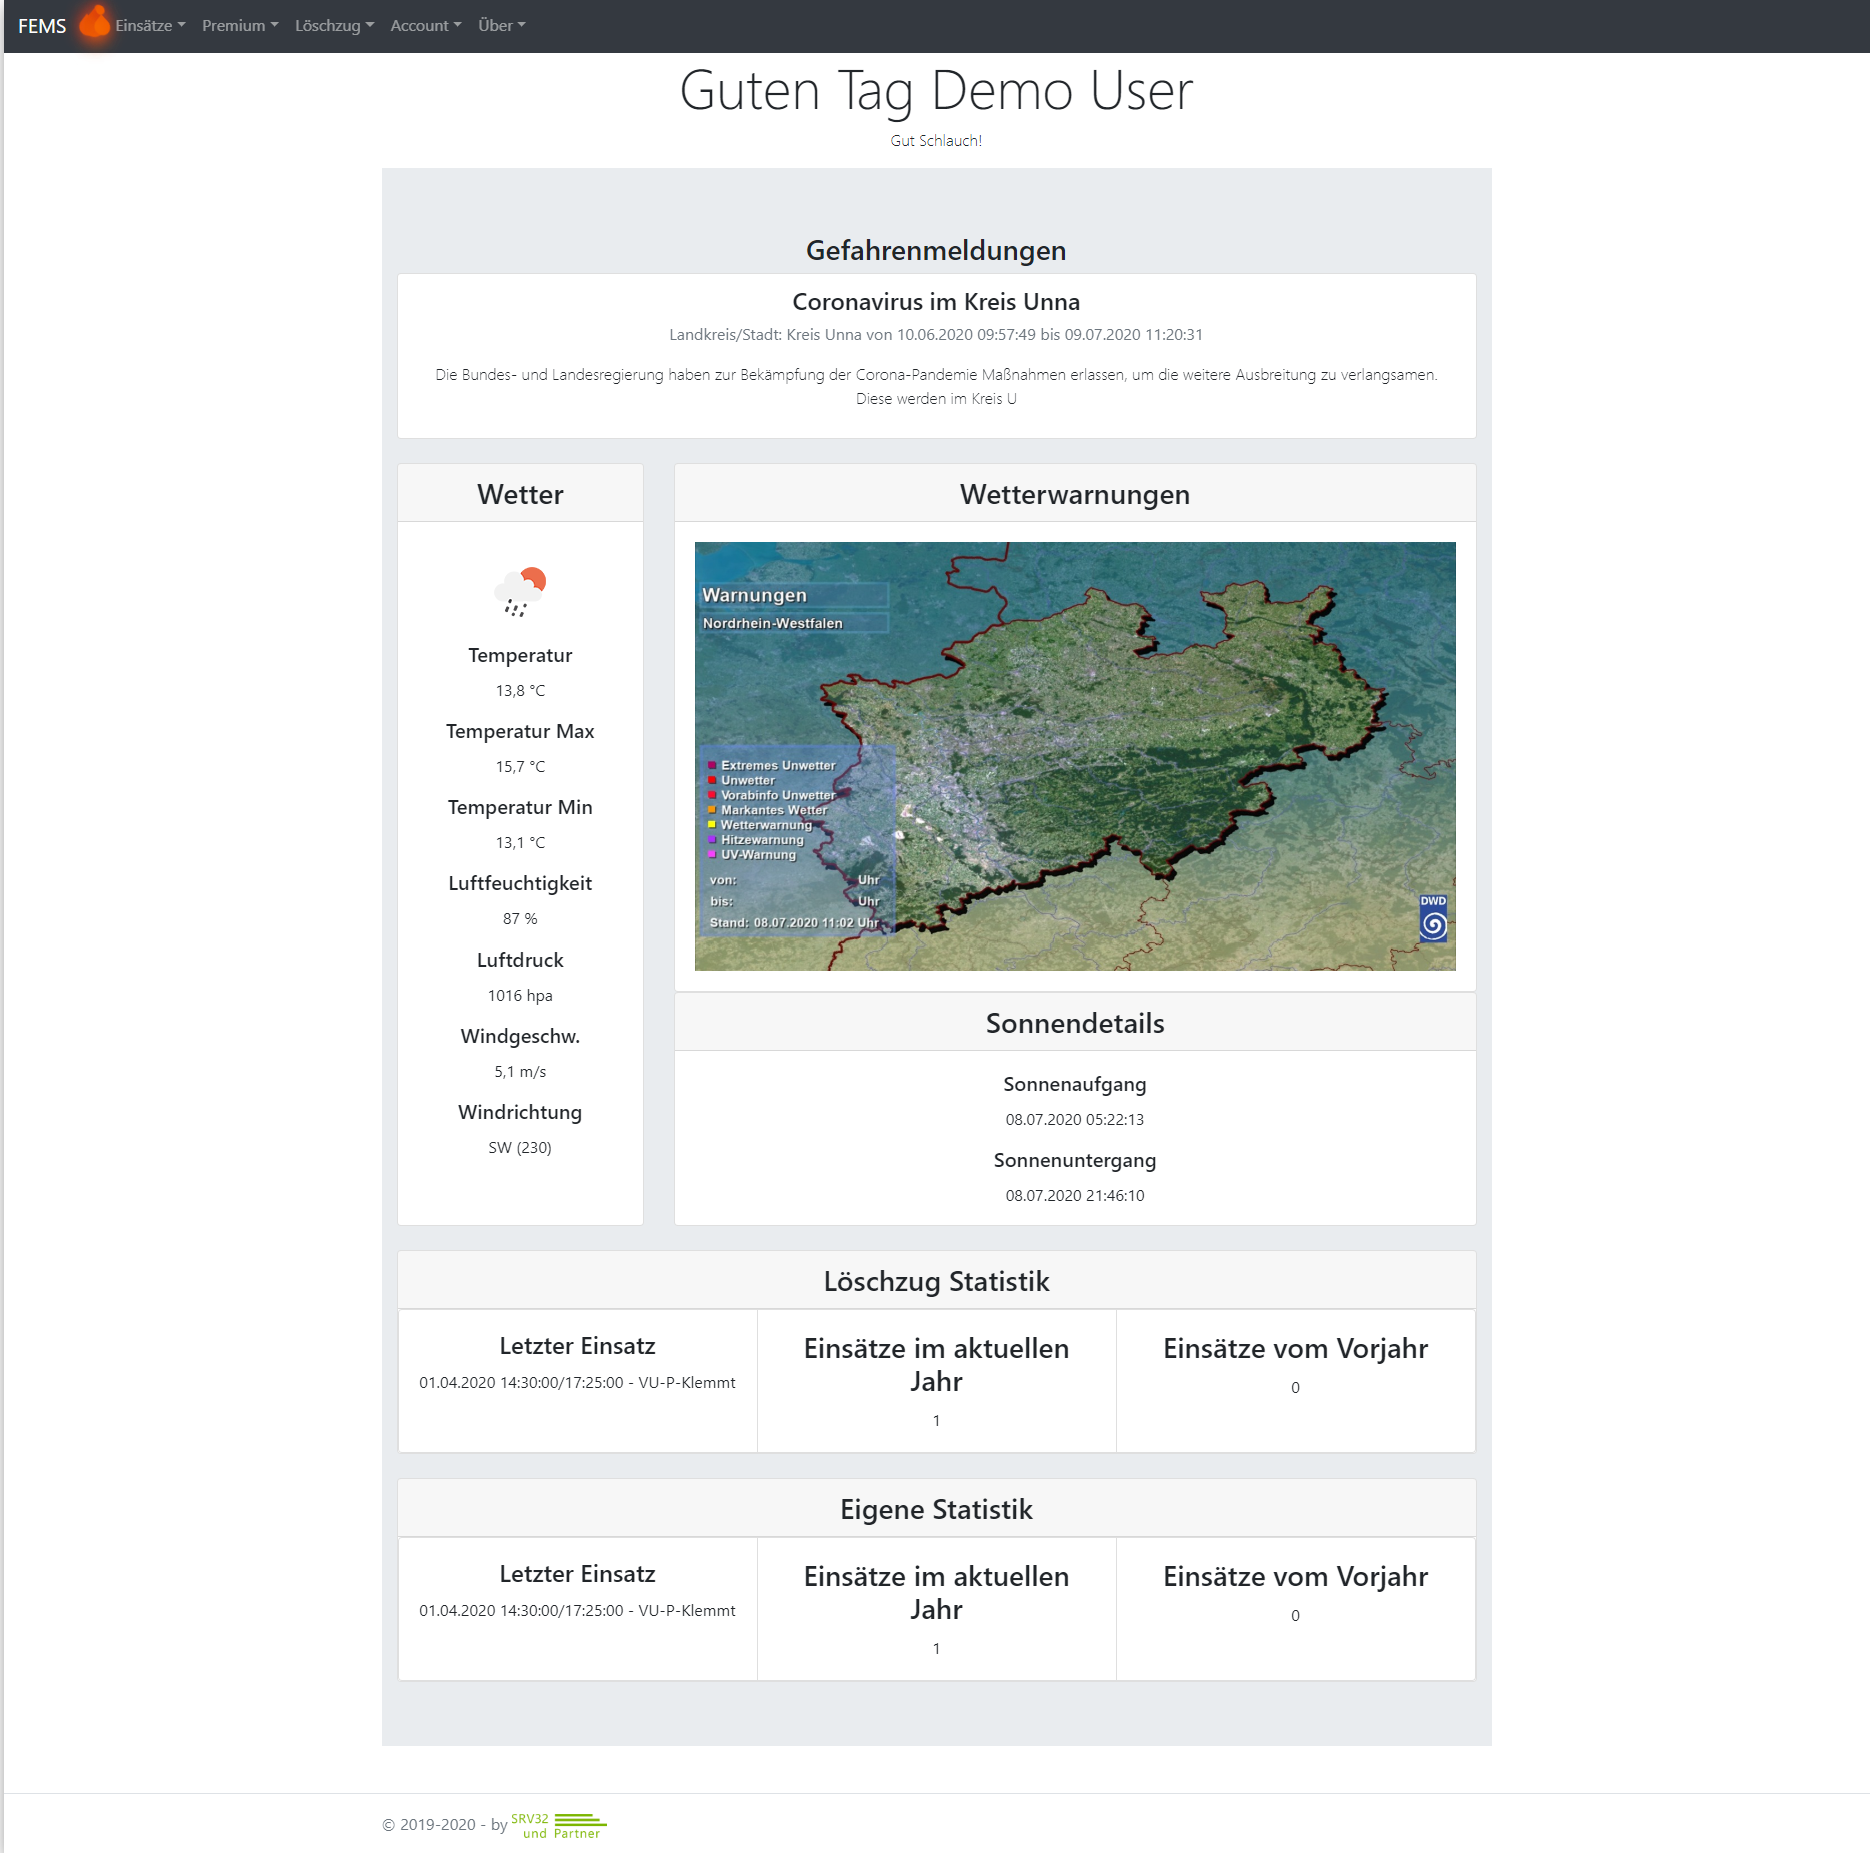Click the Corona-Pandemie description paragraph

pyautogui.click(x=936, y=387)
